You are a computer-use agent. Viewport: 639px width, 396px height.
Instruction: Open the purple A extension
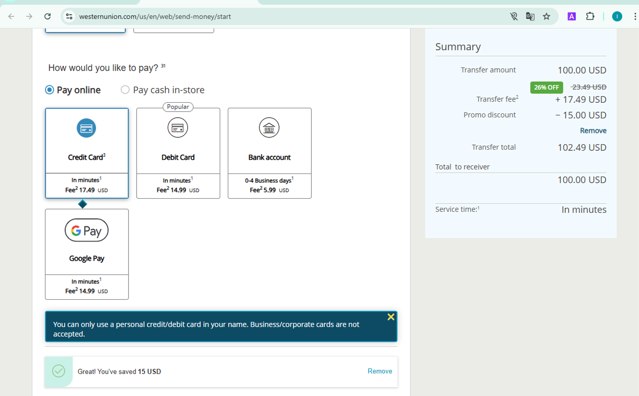click(x=571, y=16)
